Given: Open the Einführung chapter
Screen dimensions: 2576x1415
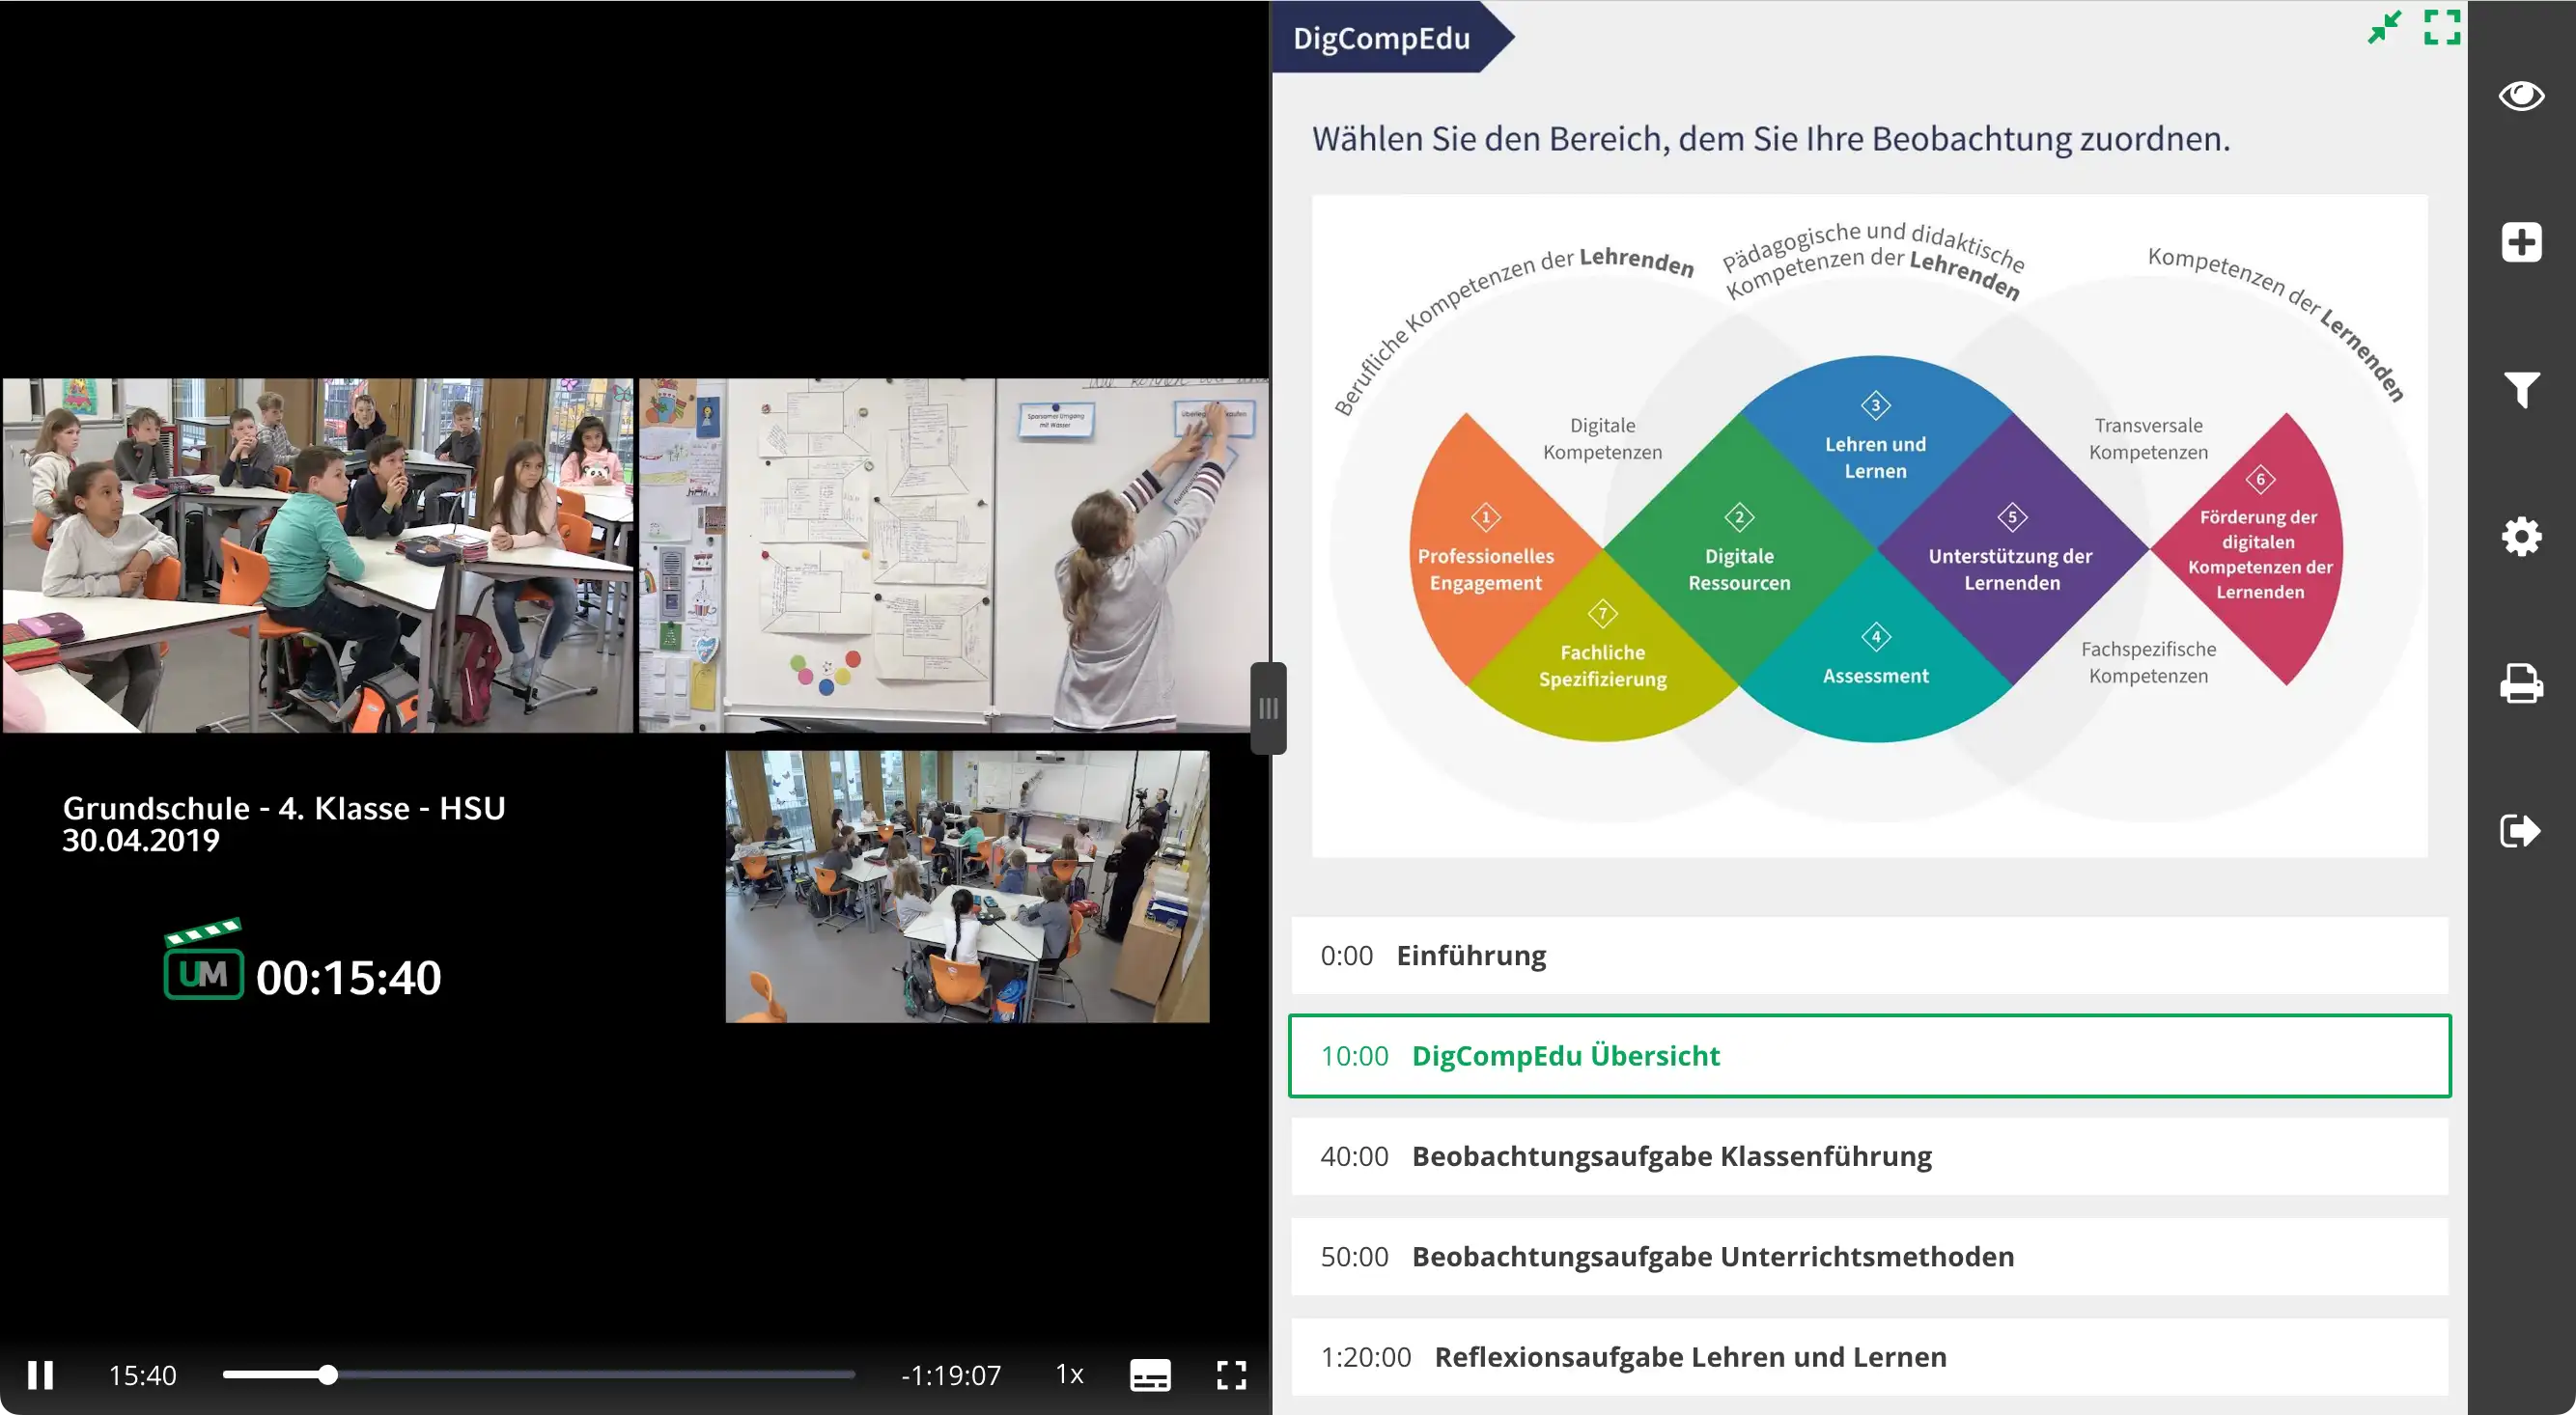Looking at the screenshot, I should (x=1868, y=955).
